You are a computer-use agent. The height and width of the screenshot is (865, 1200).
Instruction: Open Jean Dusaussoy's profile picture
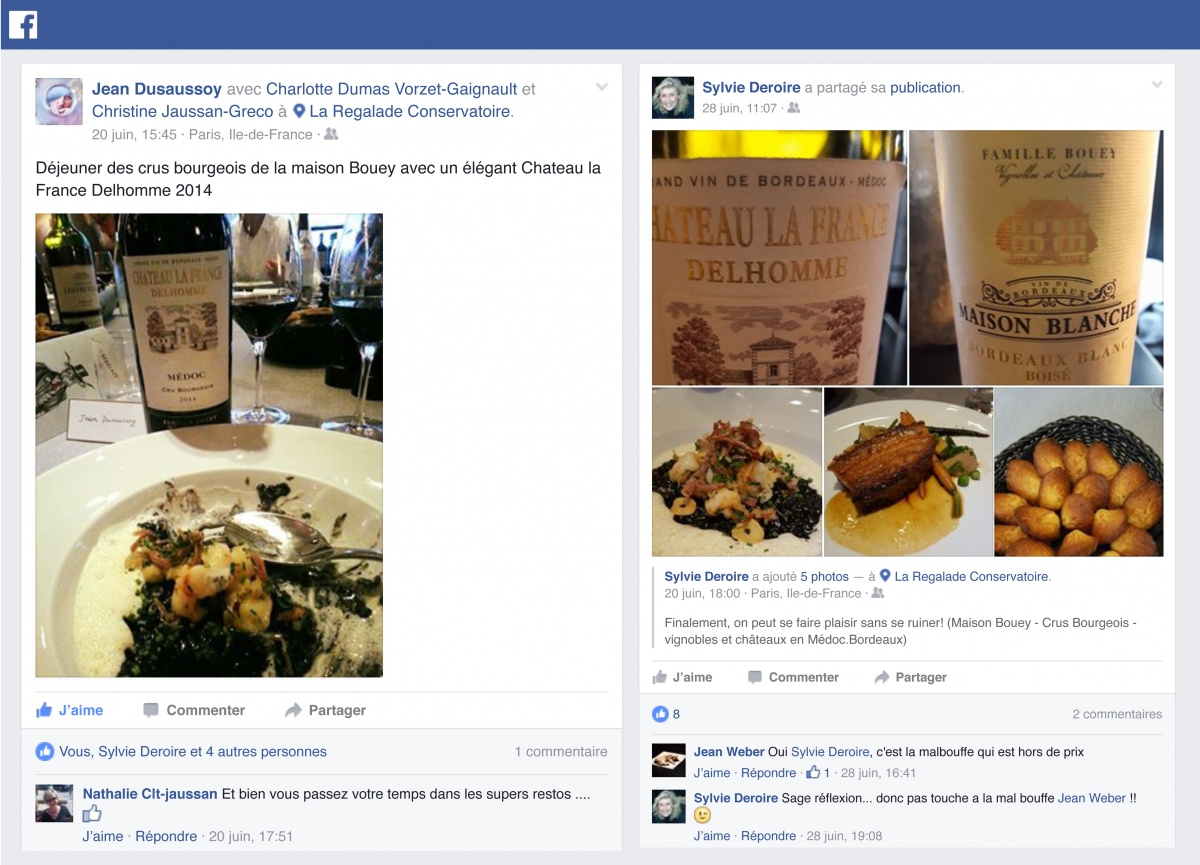point(59,101)
